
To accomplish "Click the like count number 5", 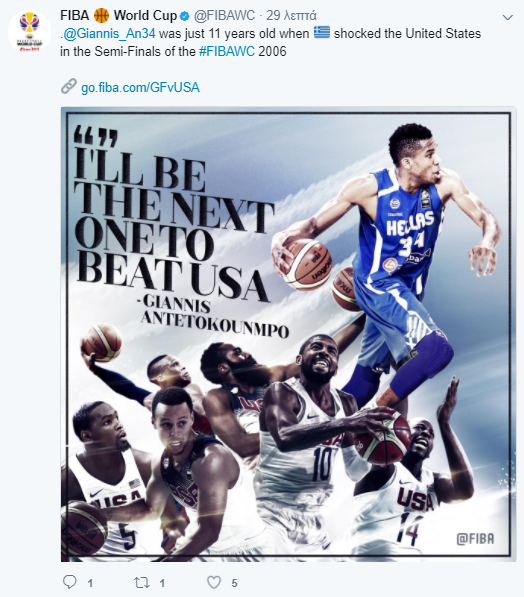I will (x=235, y=583).
